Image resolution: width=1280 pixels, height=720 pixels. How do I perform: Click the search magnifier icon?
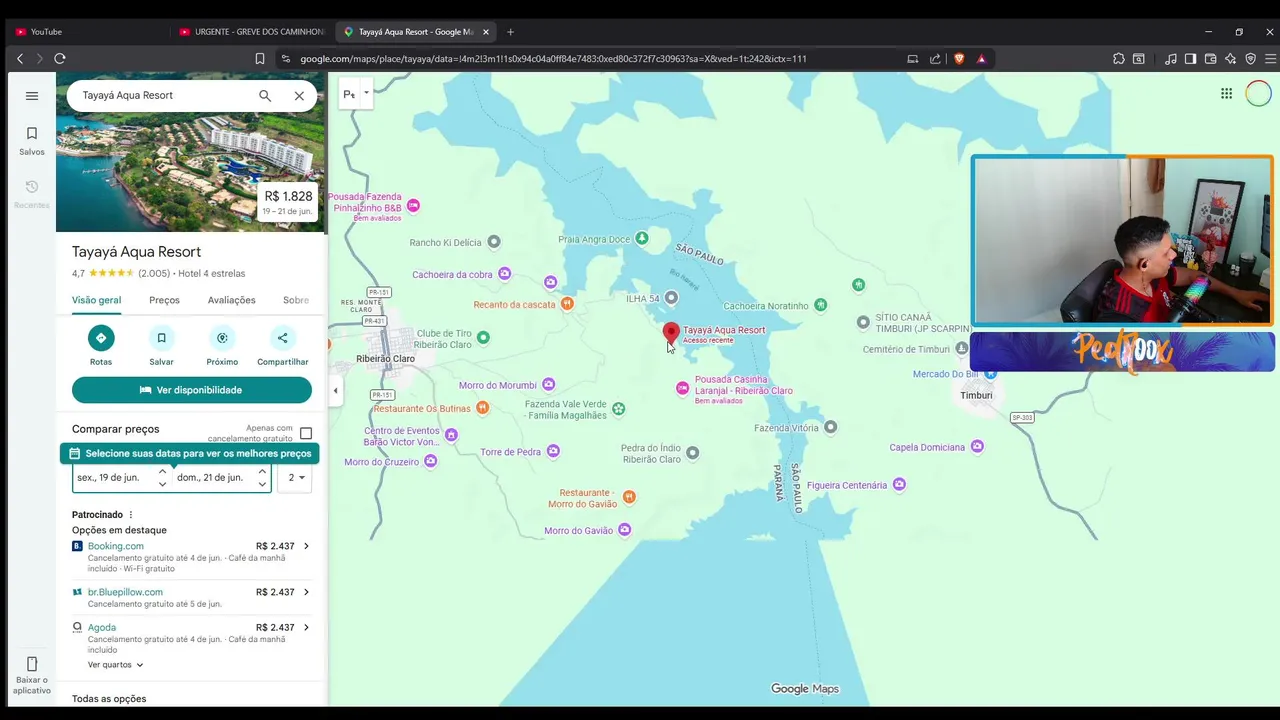pos(265,96)
